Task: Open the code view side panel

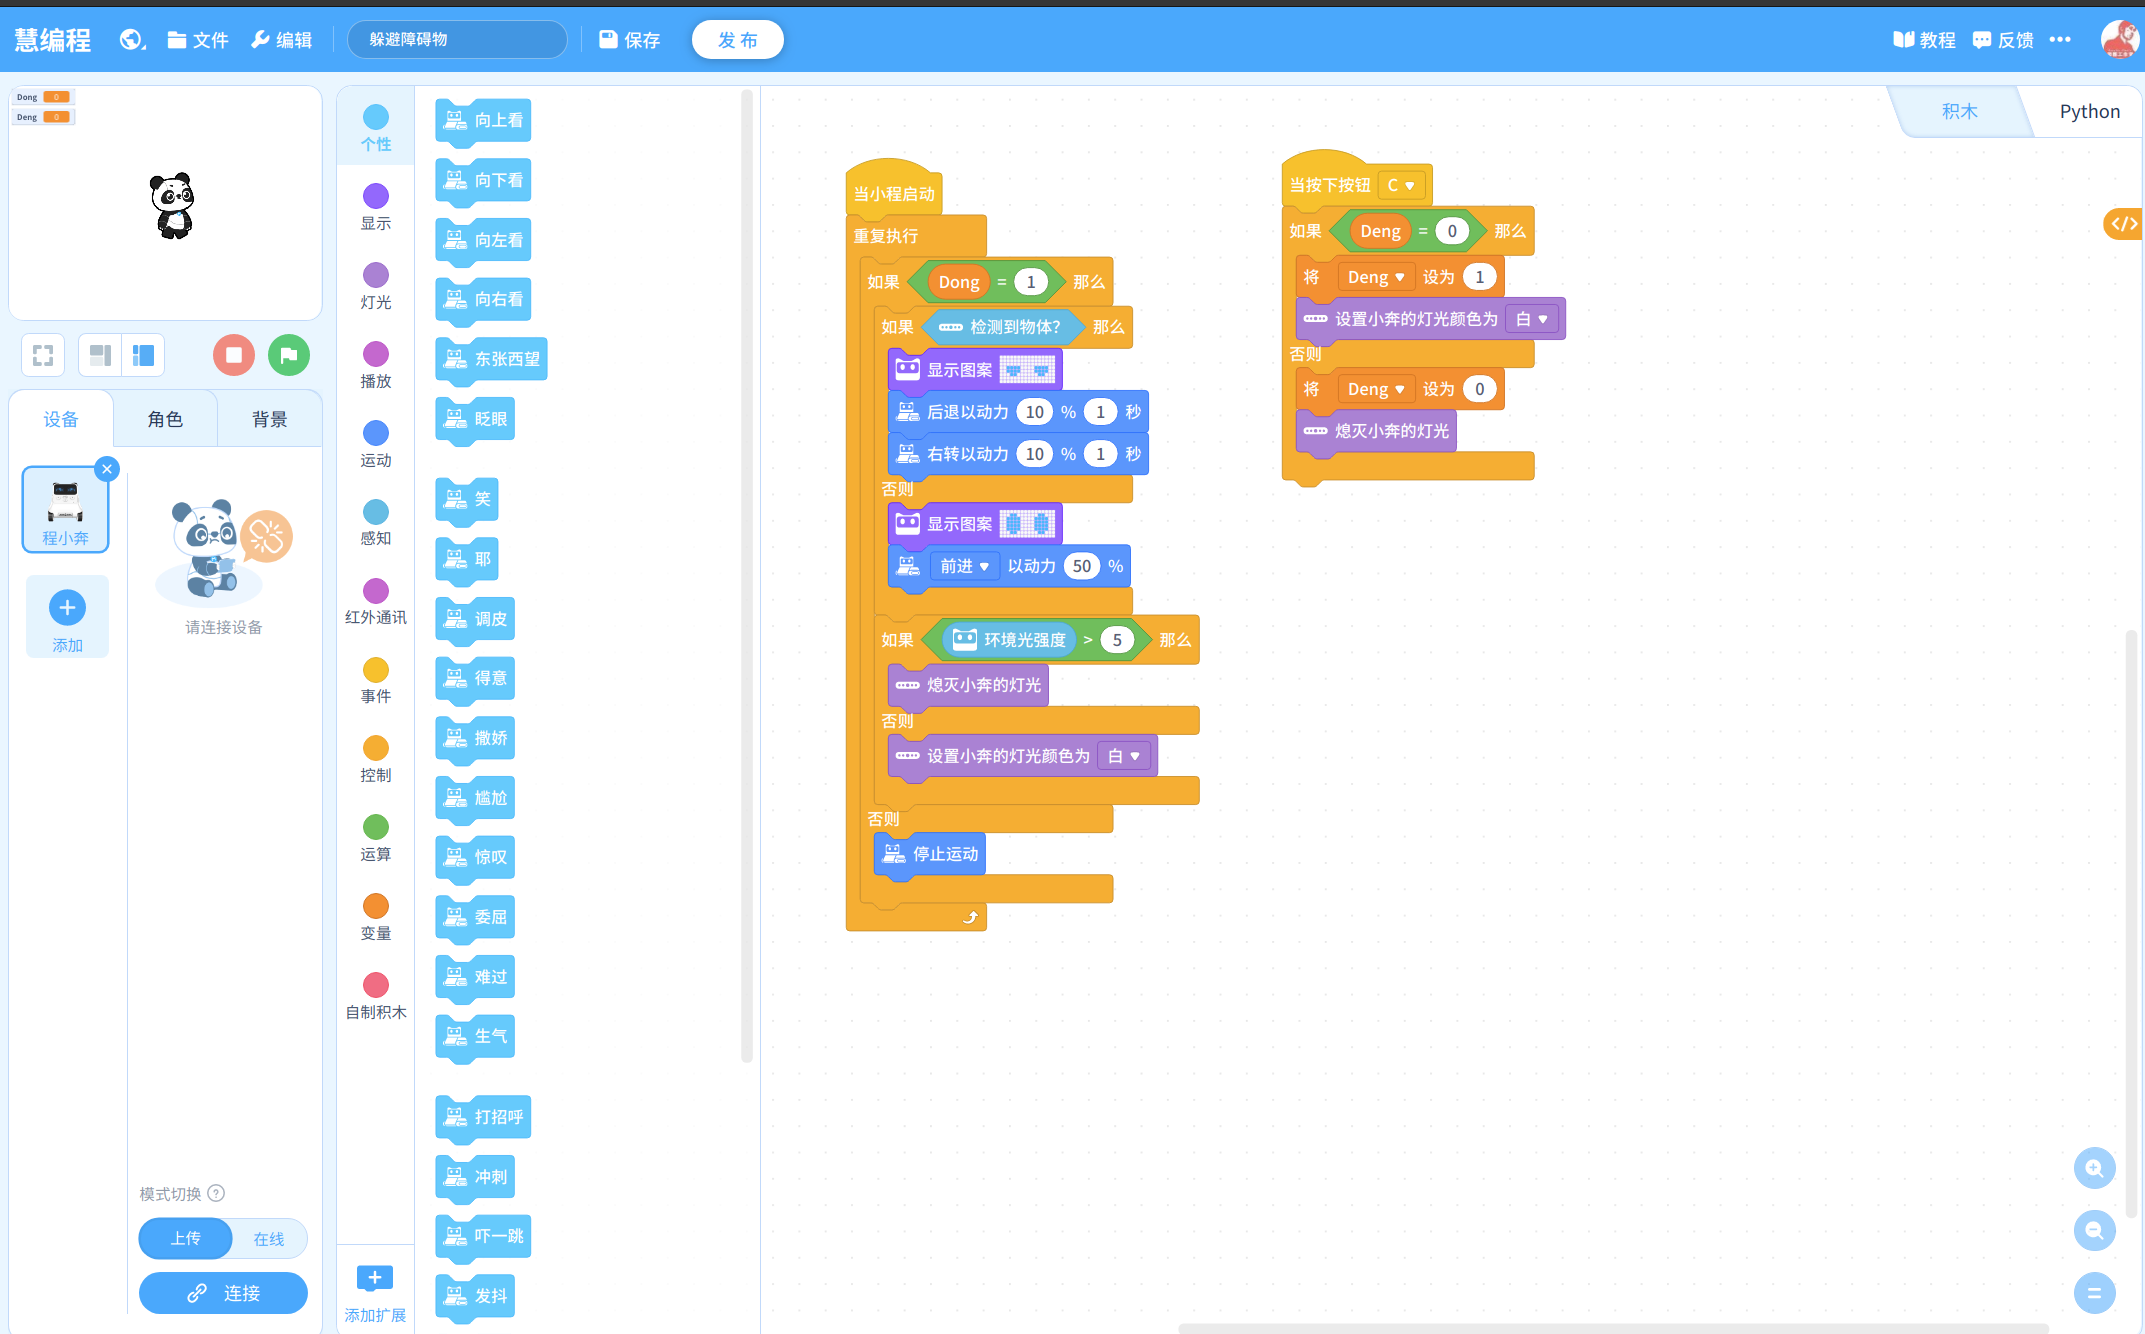Action: pyautogui.click(x=2123, y=224)
